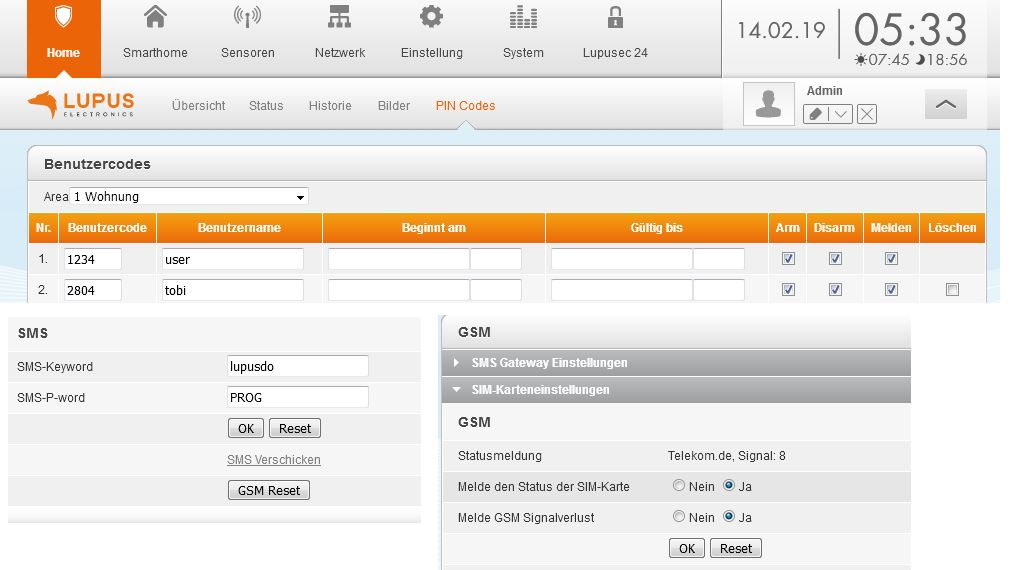
Task: Collapse the SIM-Karteneinstellungen section
Action: (540, 390)
